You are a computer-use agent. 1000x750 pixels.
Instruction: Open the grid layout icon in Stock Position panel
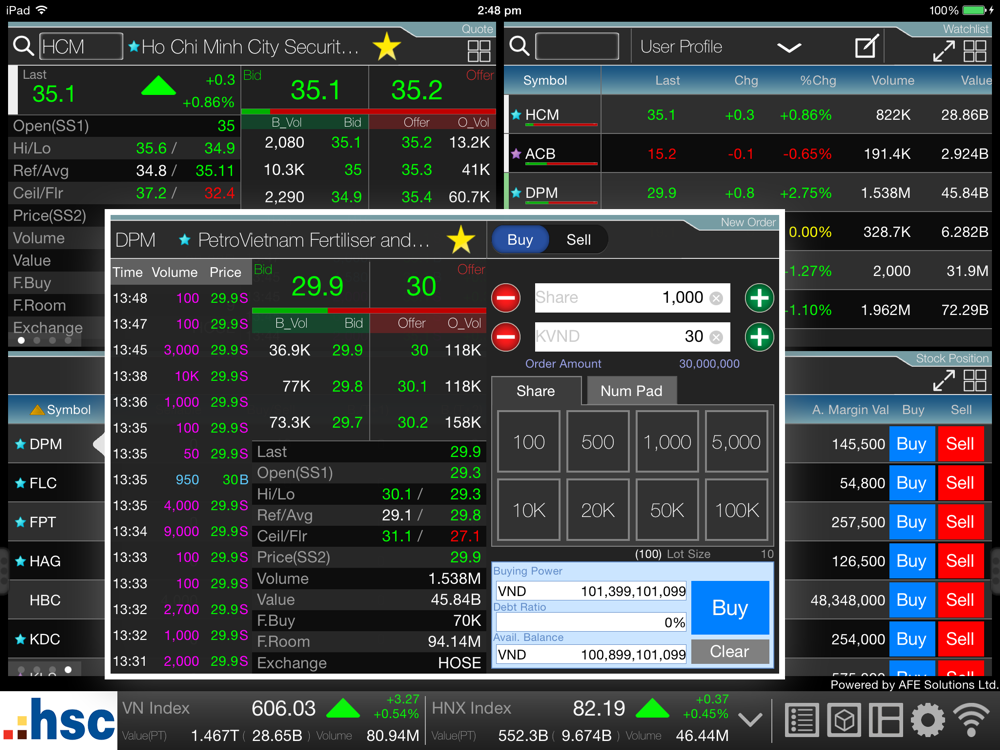point(975,381)
